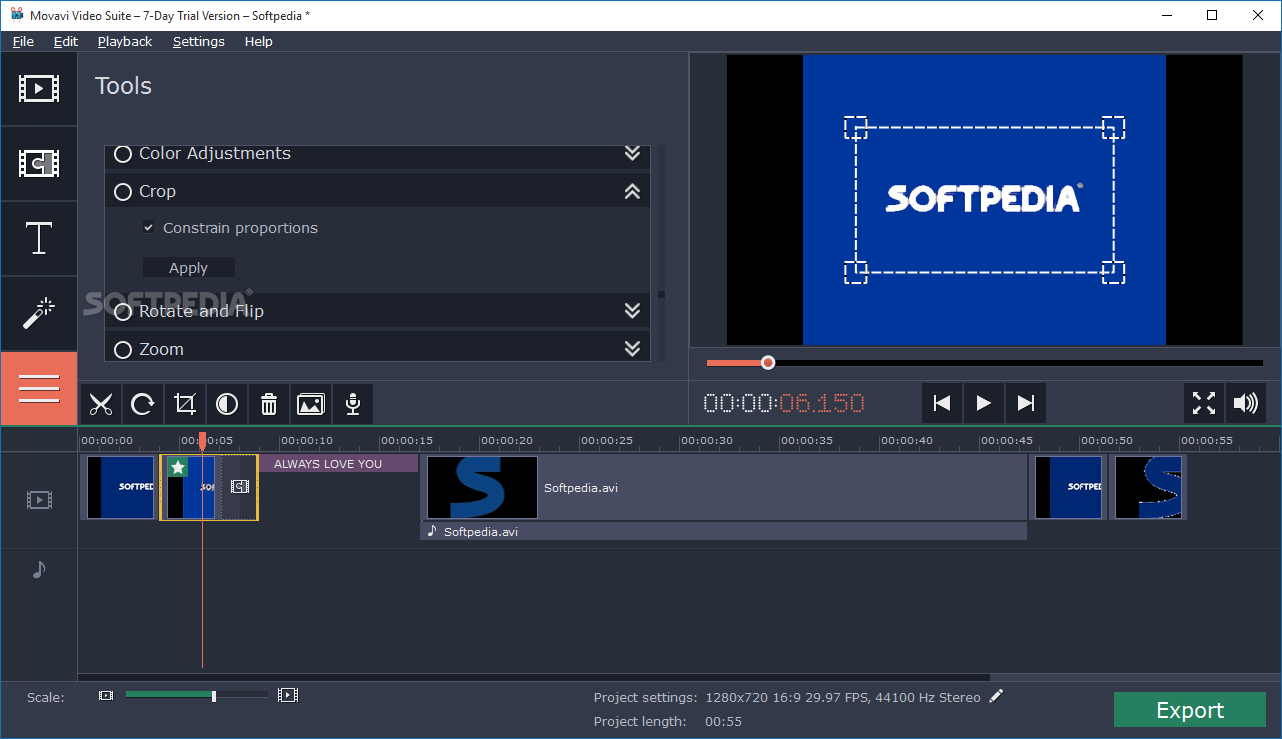The height and width of the screenshot is (739, 1282).
Task: Collapse the Crop section chevron
Action: (632, 191)
